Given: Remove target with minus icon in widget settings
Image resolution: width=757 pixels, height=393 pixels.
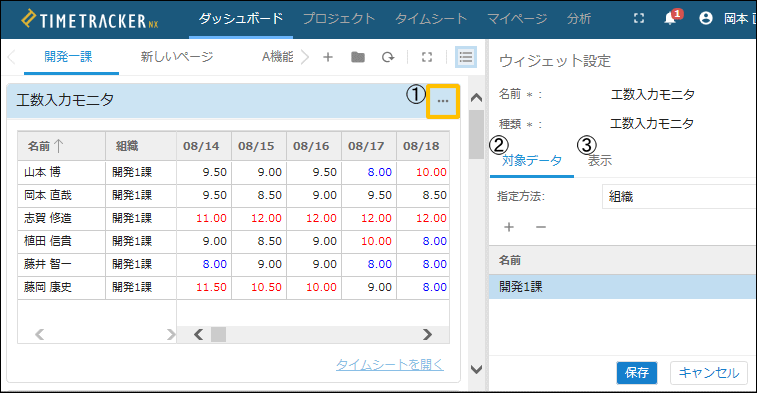Looking at the screenshot, I should click(x=541, y=227).
